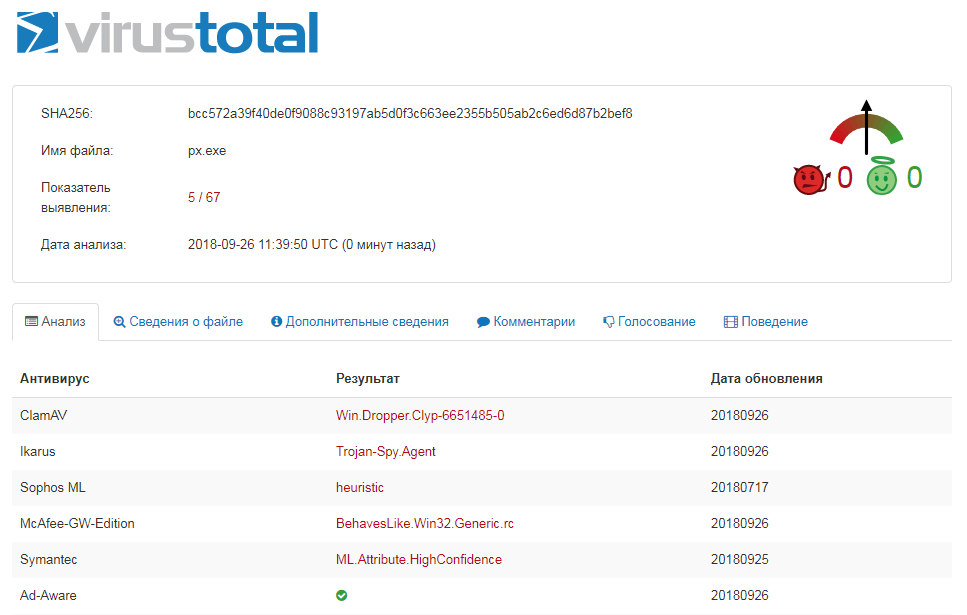Click the speech bubble icon beside Комментарии
Image resolution: width=967 pixels, height=615 pixels.
pos(483,322)
